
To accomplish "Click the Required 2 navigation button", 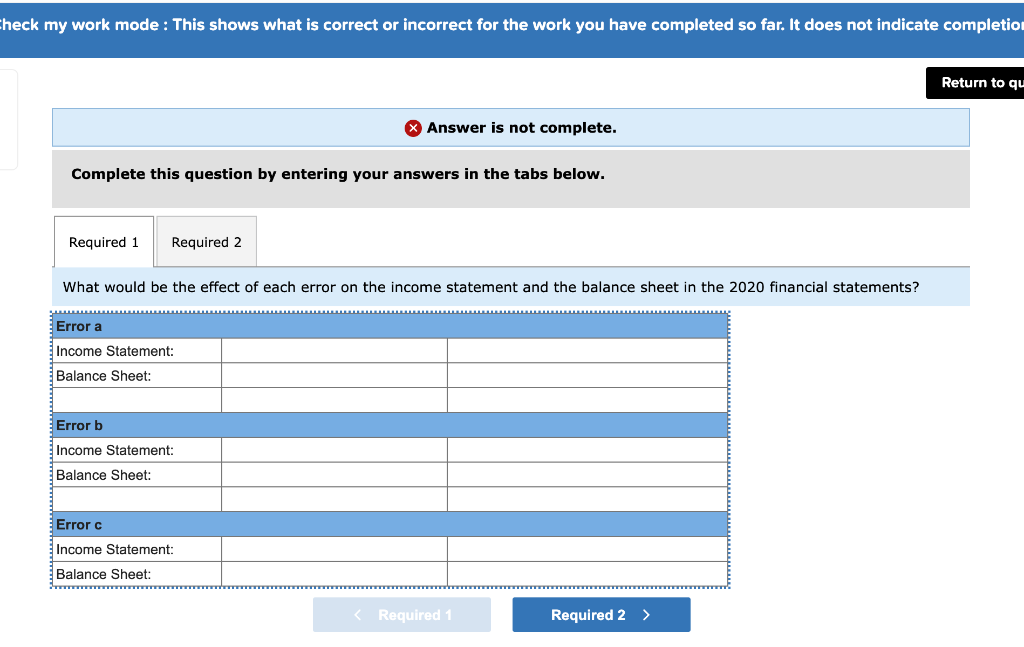I will click(x=601, y=614).
